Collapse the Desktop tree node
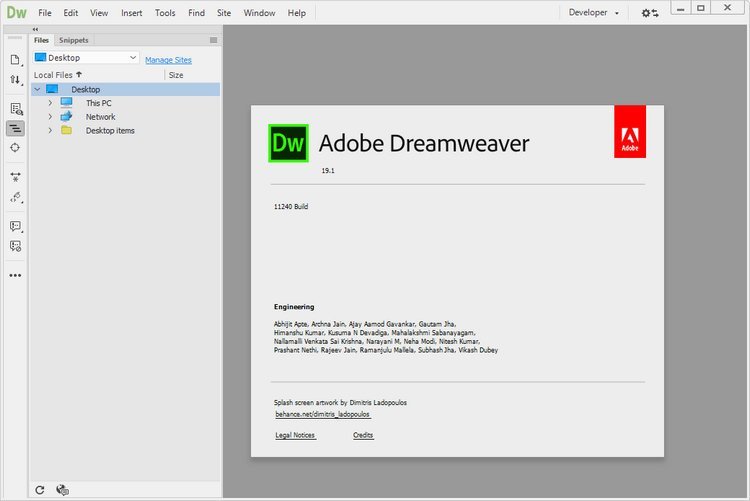The image size is (750, 501). [x=37, y=89]
